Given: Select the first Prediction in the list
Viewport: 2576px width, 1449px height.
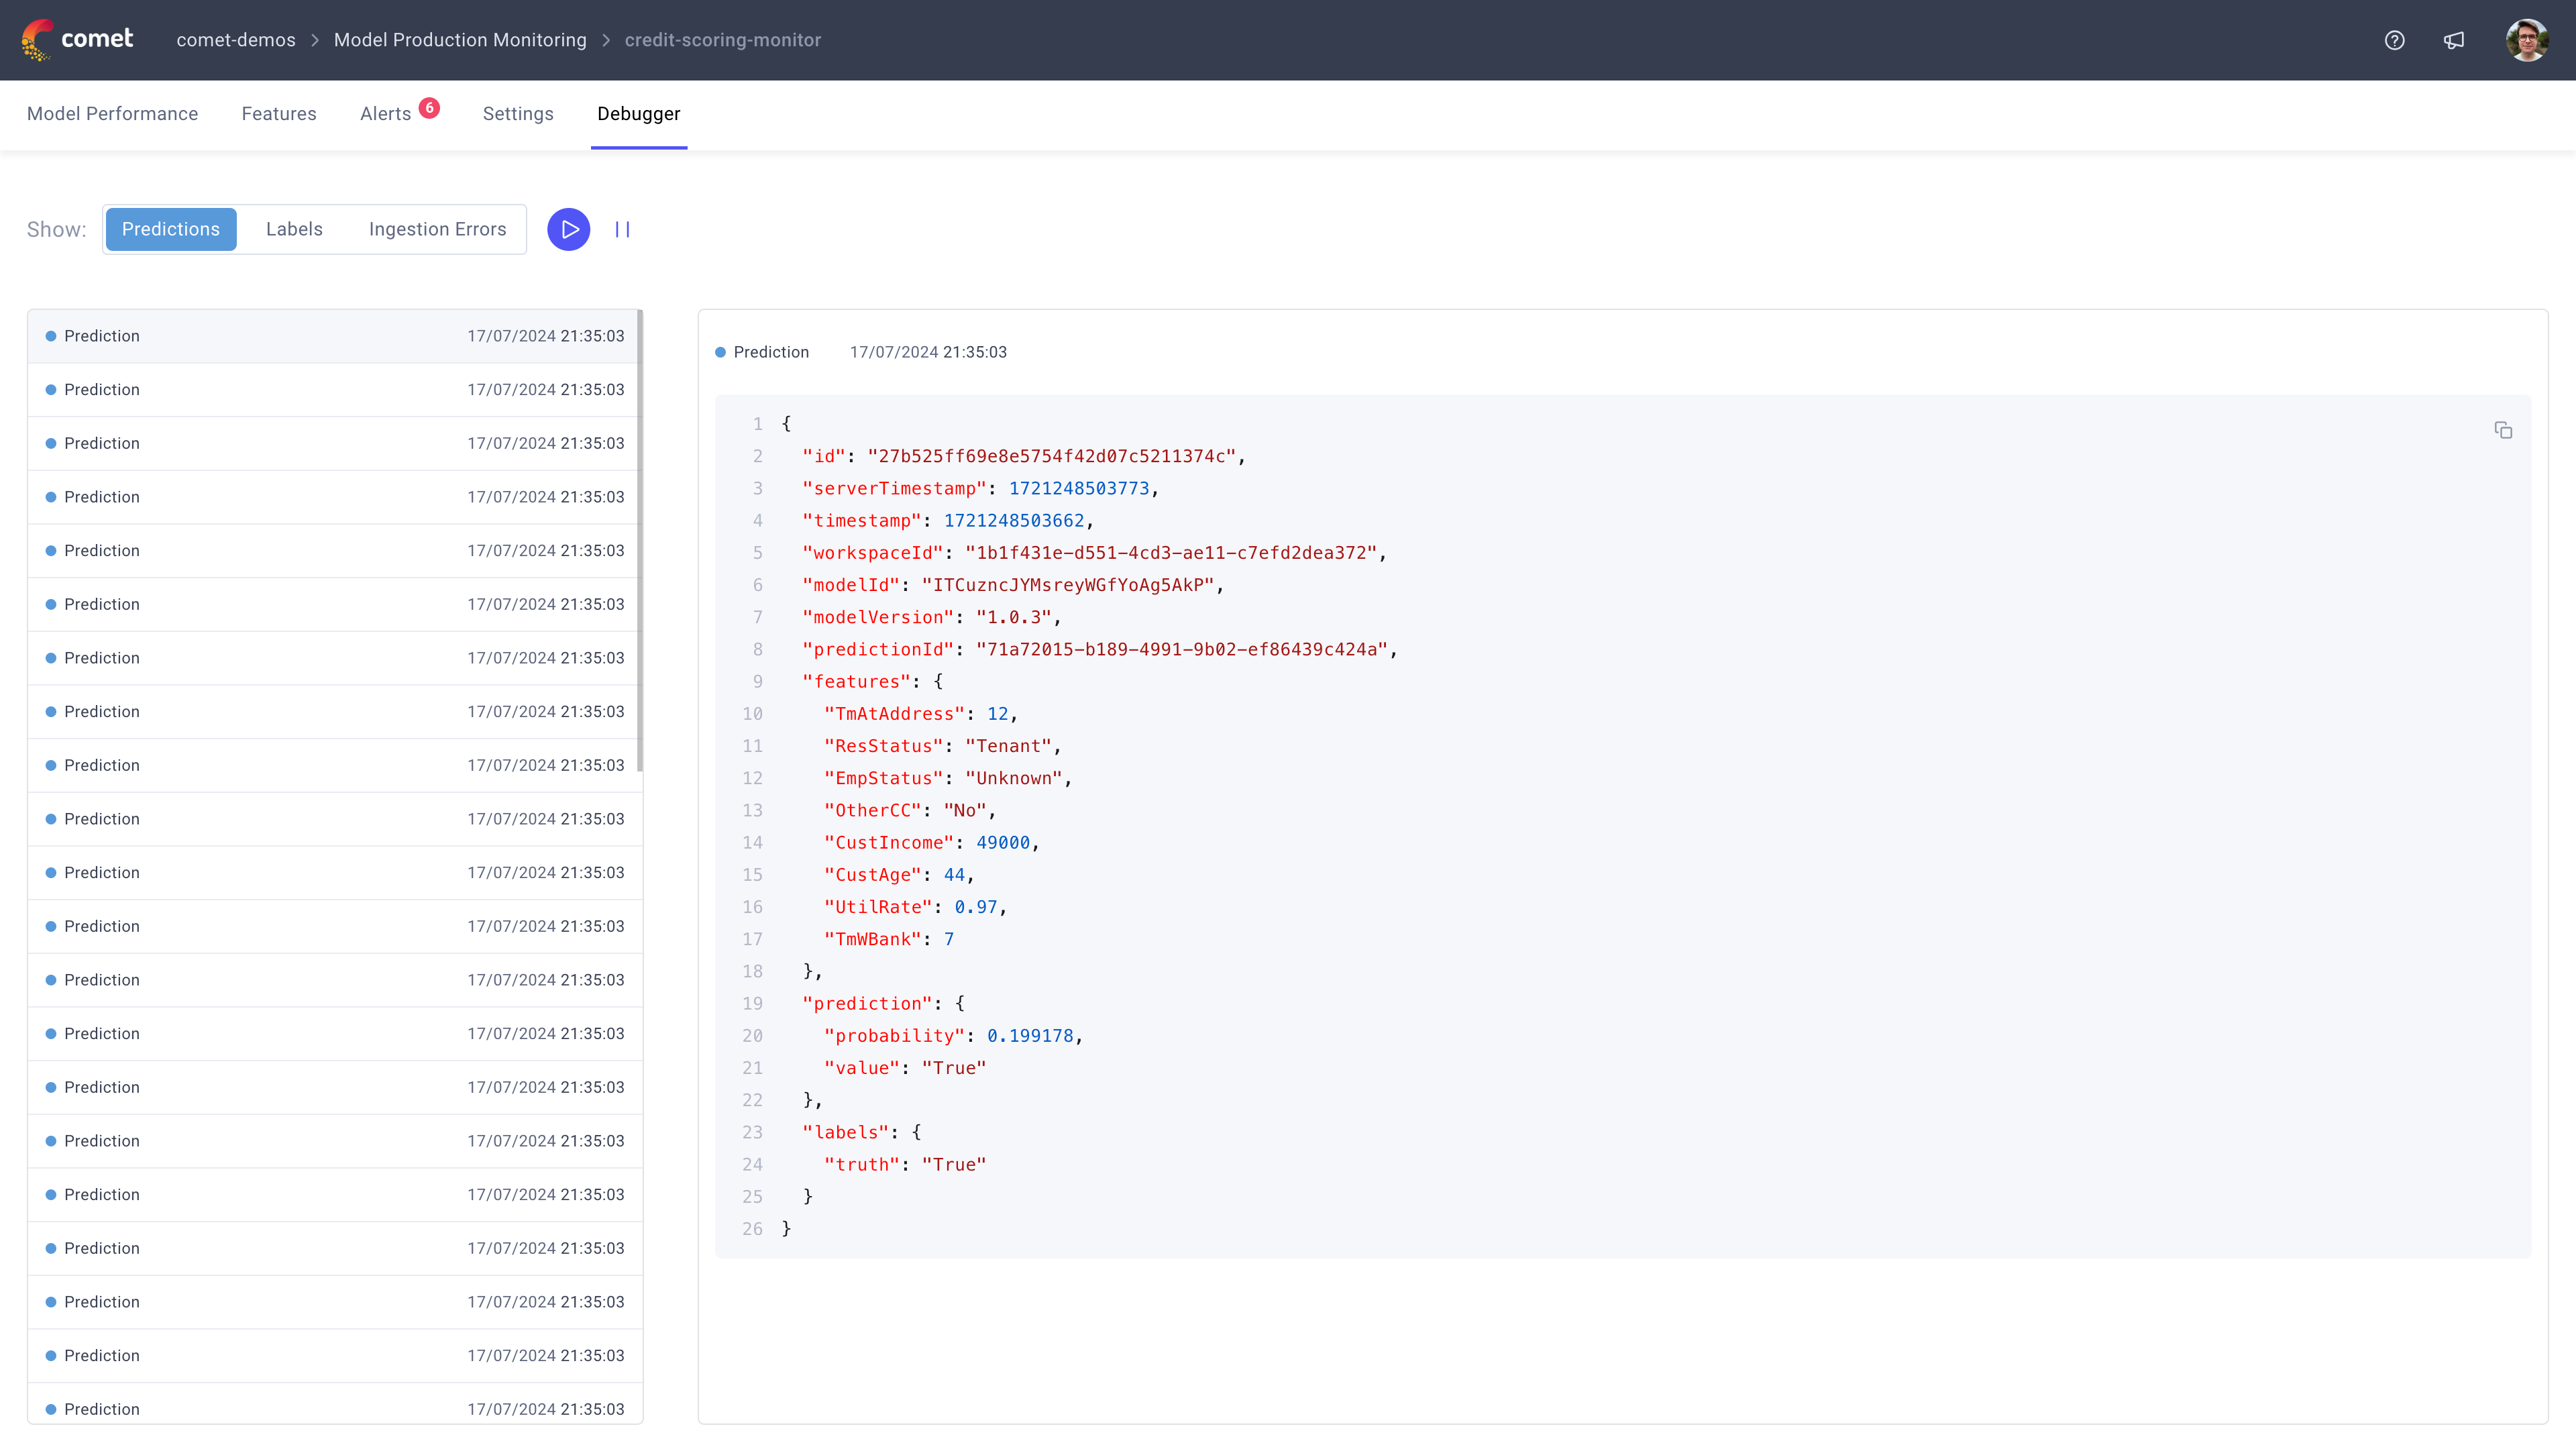Looking at the screenshot, I should point(335,335).
